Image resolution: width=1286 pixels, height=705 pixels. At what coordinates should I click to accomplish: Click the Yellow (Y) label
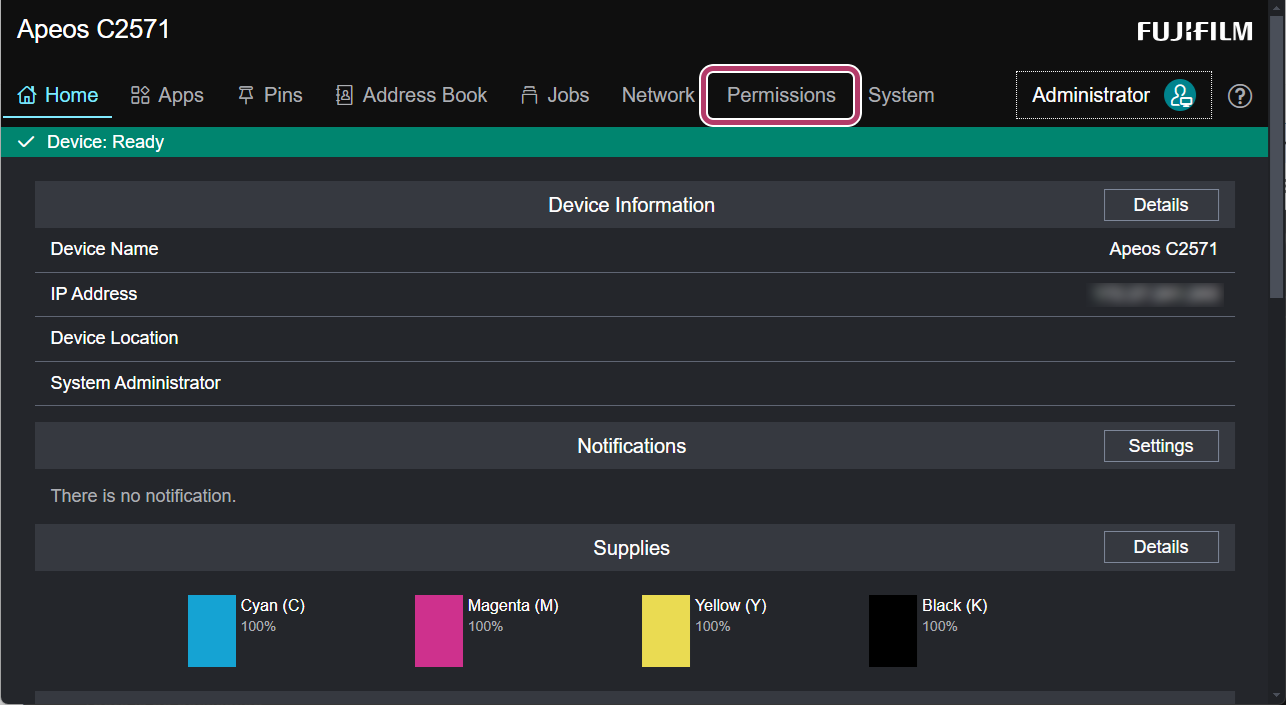point(731,606)
